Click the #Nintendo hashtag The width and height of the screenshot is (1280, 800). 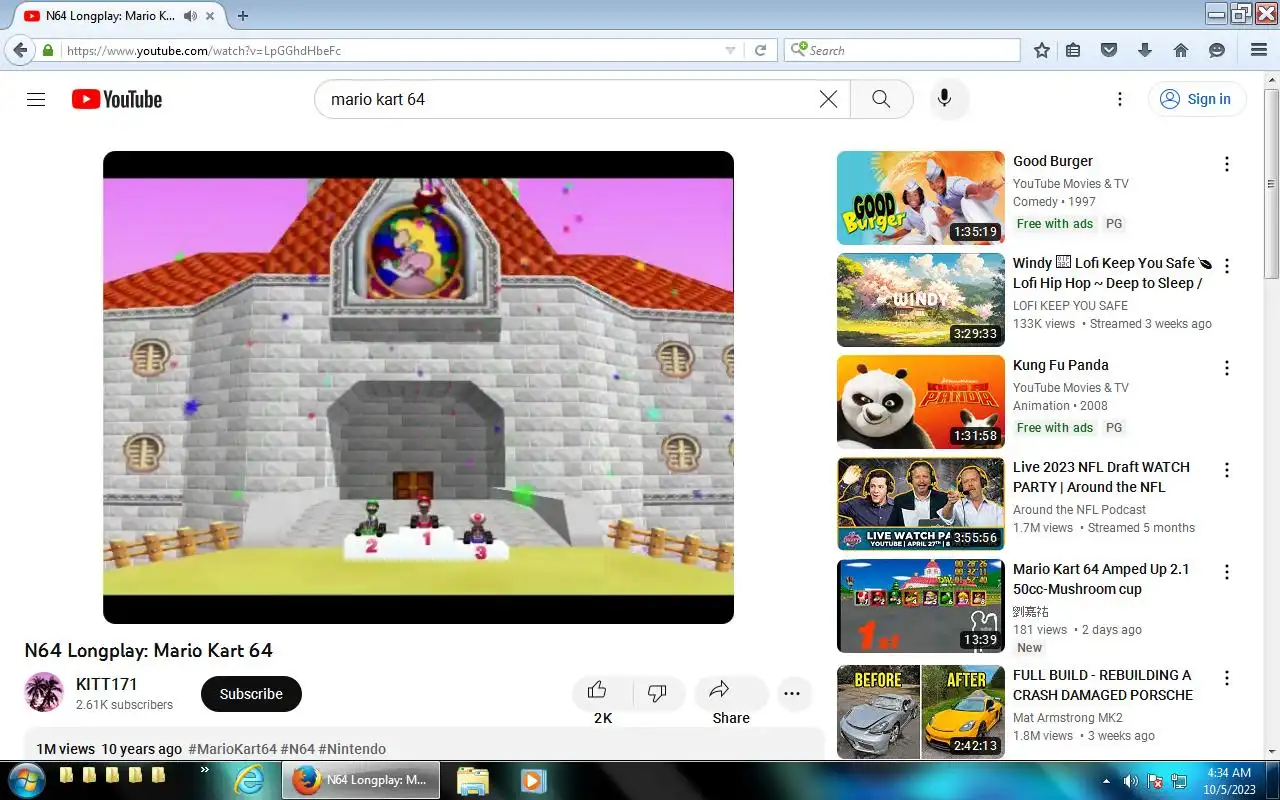[x=353, y=749]
